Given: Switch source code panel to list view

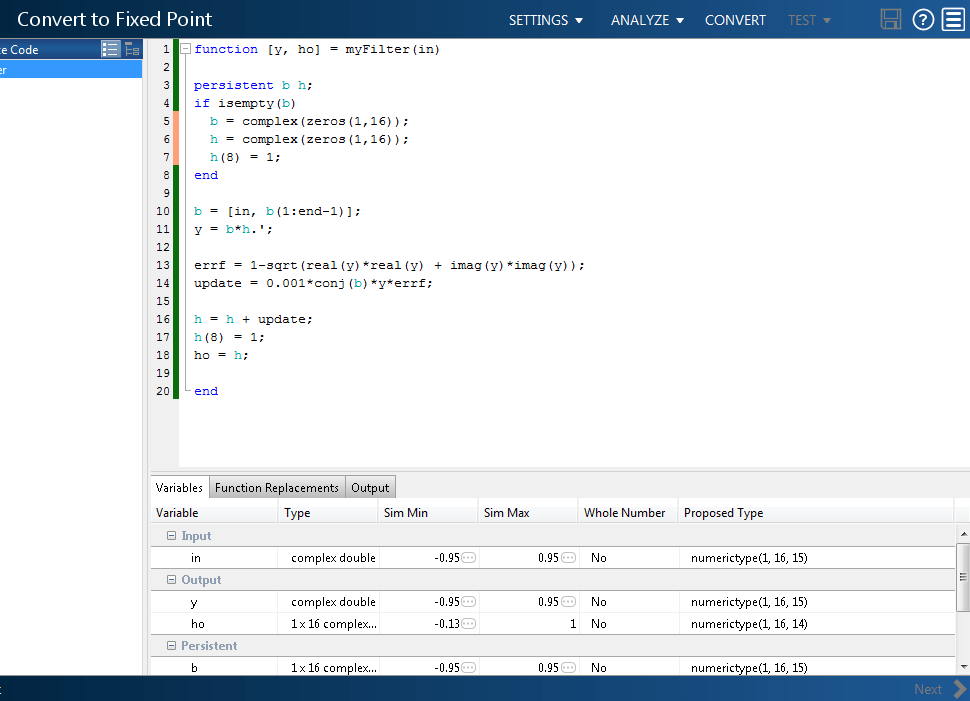Looking at the screenshot, I should [x=111, y=49].
